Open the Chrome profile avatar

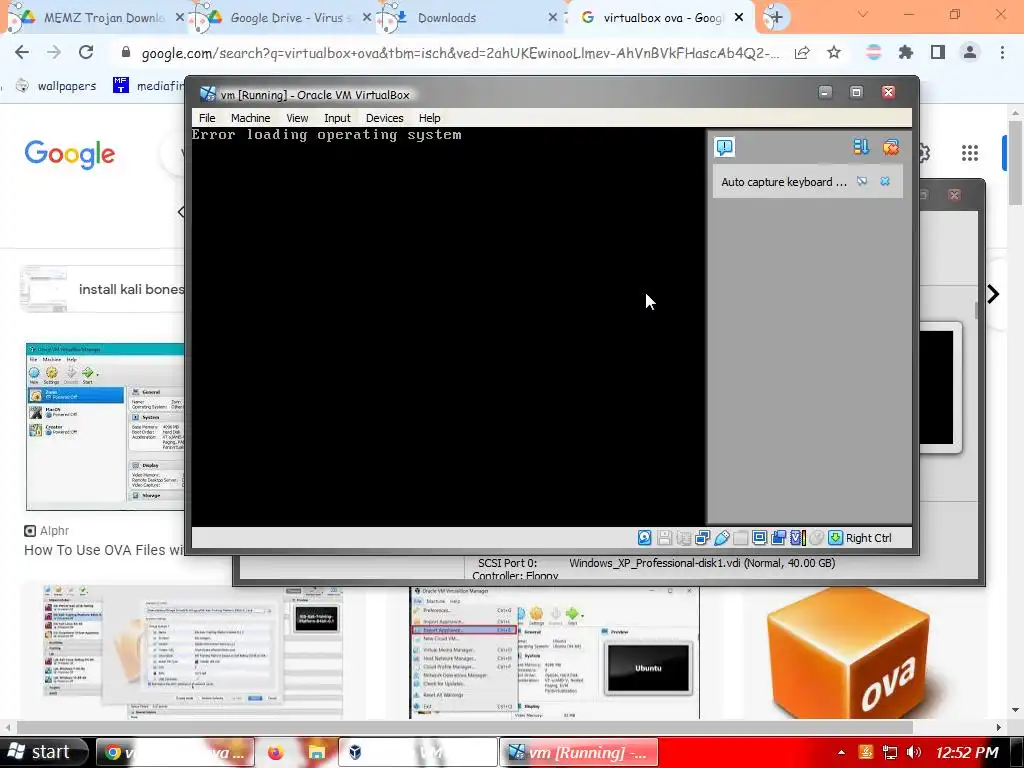pyautogui.click(x=970, y=52)
